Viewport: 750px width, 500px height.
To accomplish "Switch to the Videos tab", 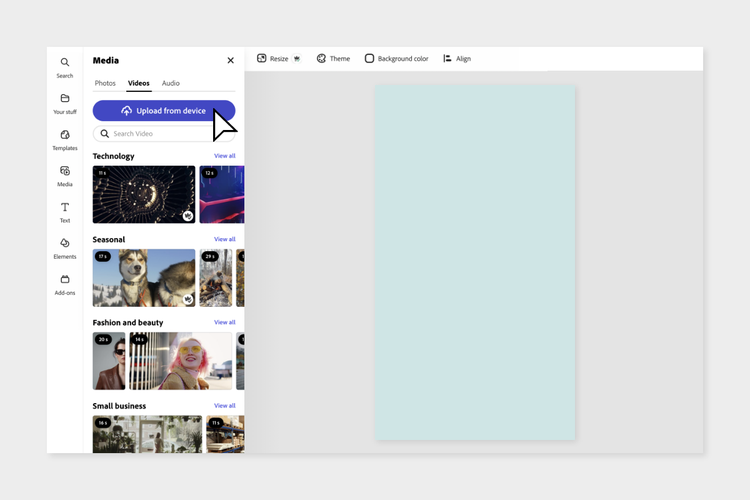I will pos(139,83).
